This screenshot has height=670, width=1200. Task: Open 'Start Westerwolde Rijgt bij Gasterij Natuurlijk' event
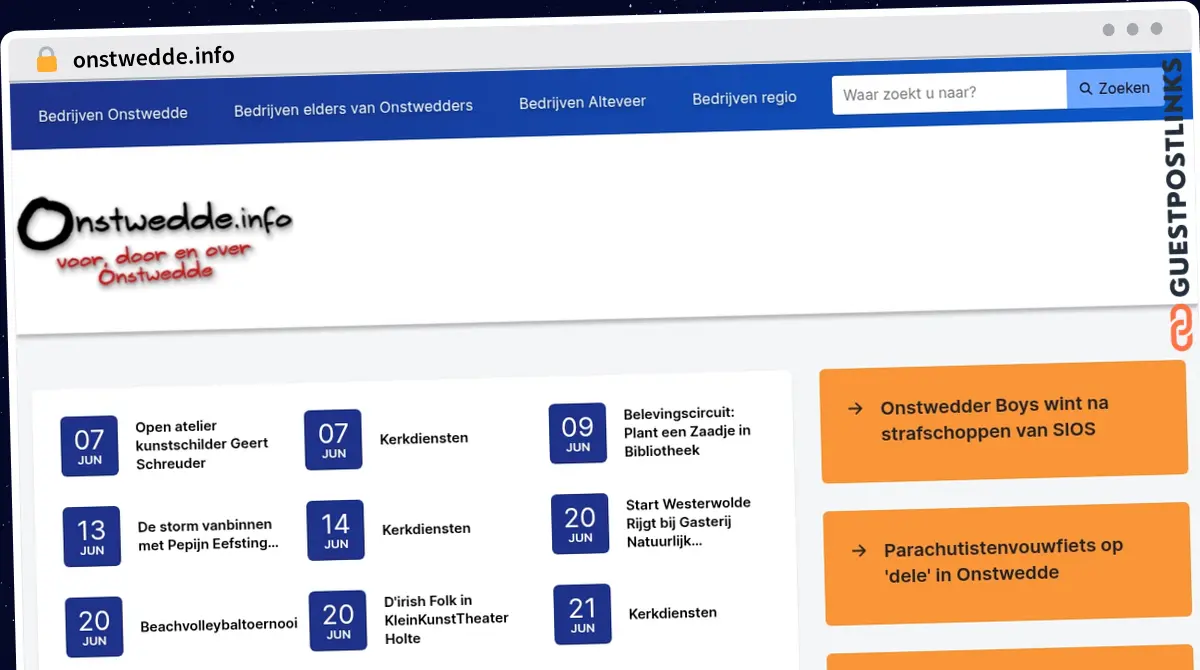[x=688, y=522]
